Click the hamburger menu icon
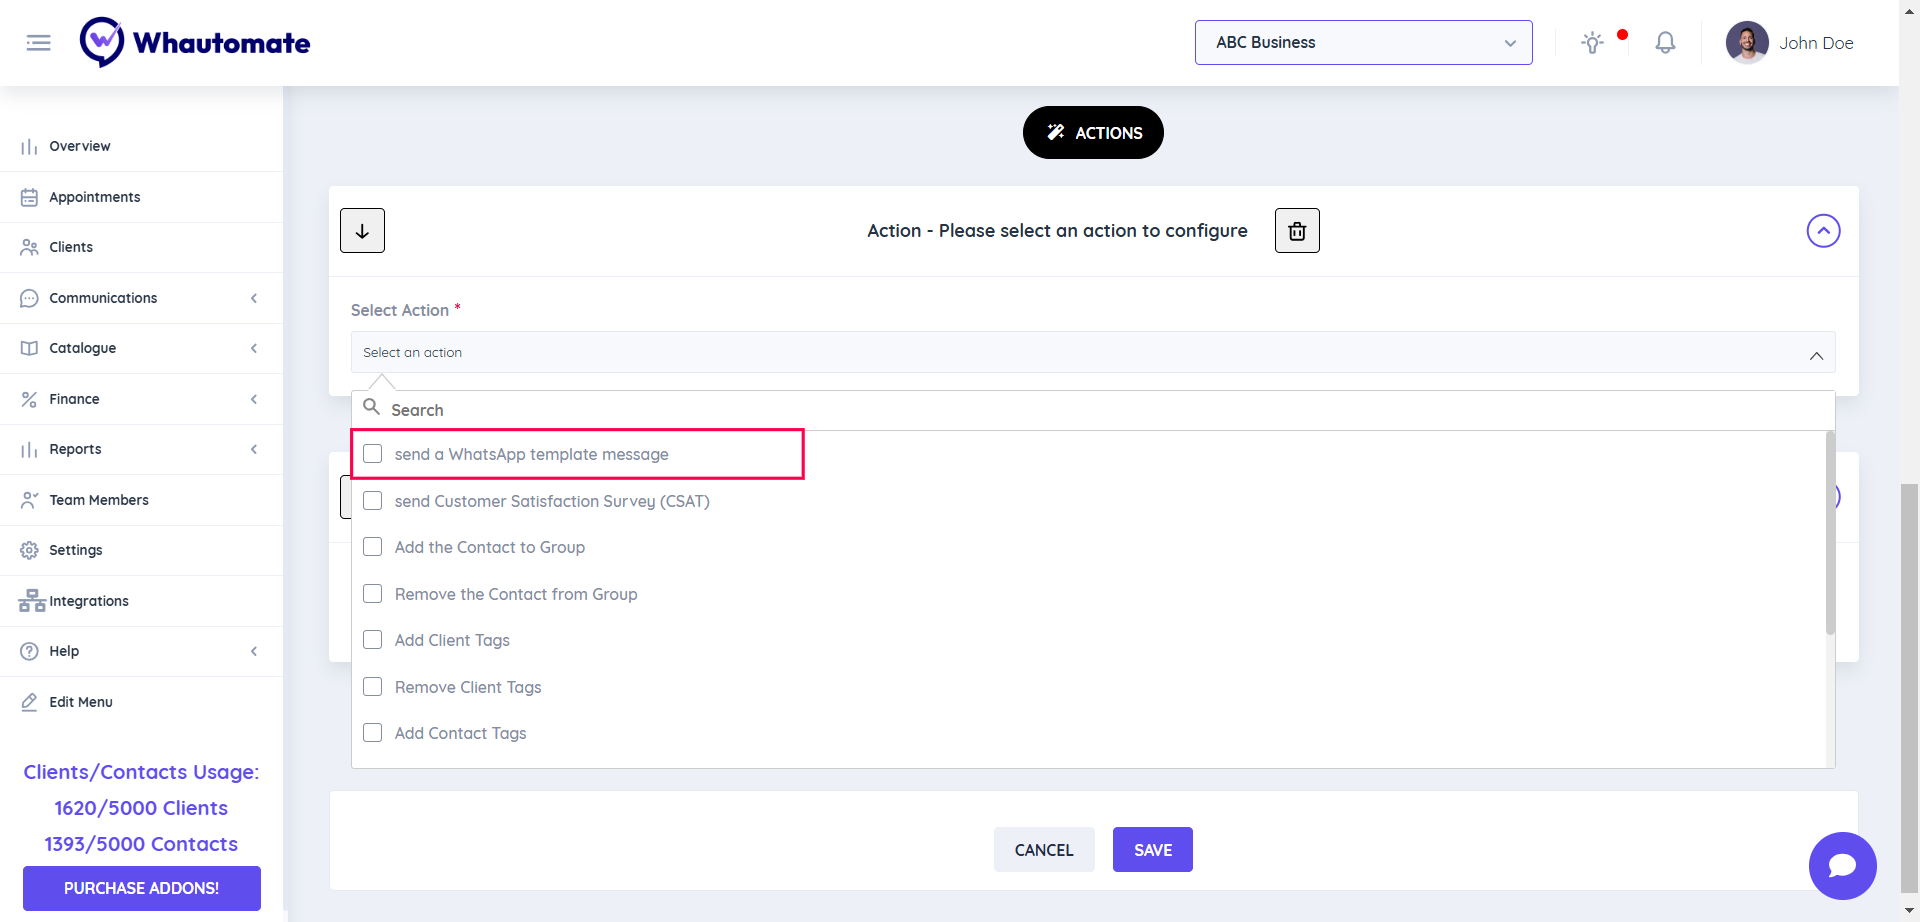This screenshot has width=1920, height=922. 38,43
